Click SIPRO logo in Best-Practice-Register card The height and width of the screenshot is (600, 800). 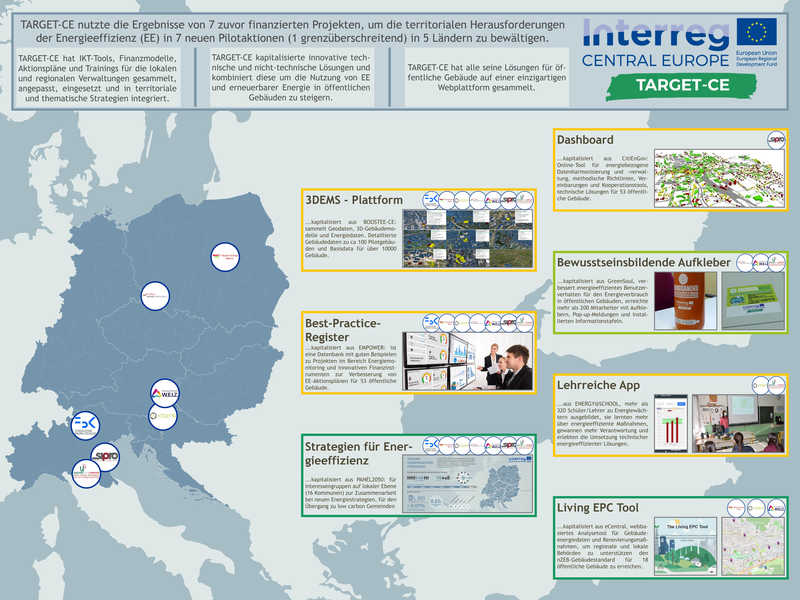coord(509,322)
